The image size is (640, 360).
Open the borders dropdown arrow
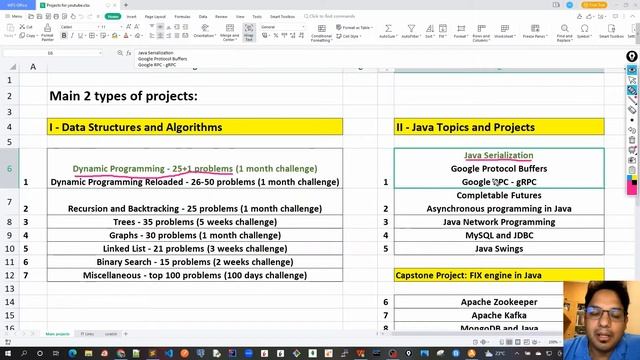(97, 36)
